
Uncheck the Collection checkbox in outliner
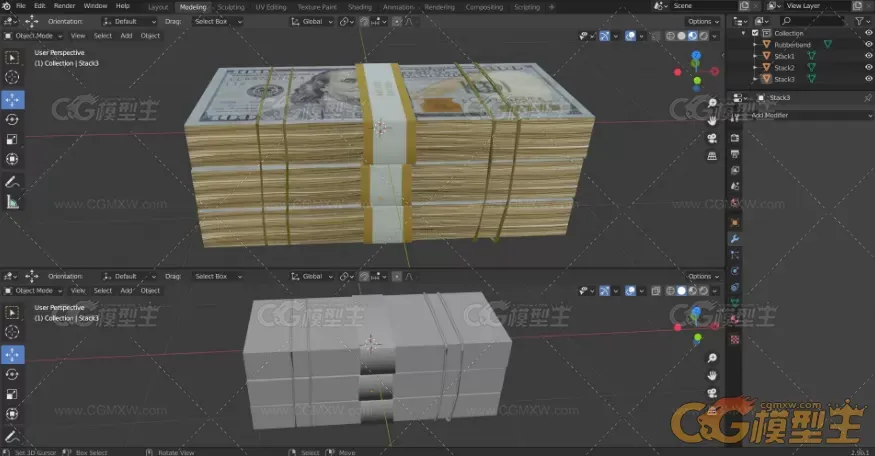(x=755, y=33)
